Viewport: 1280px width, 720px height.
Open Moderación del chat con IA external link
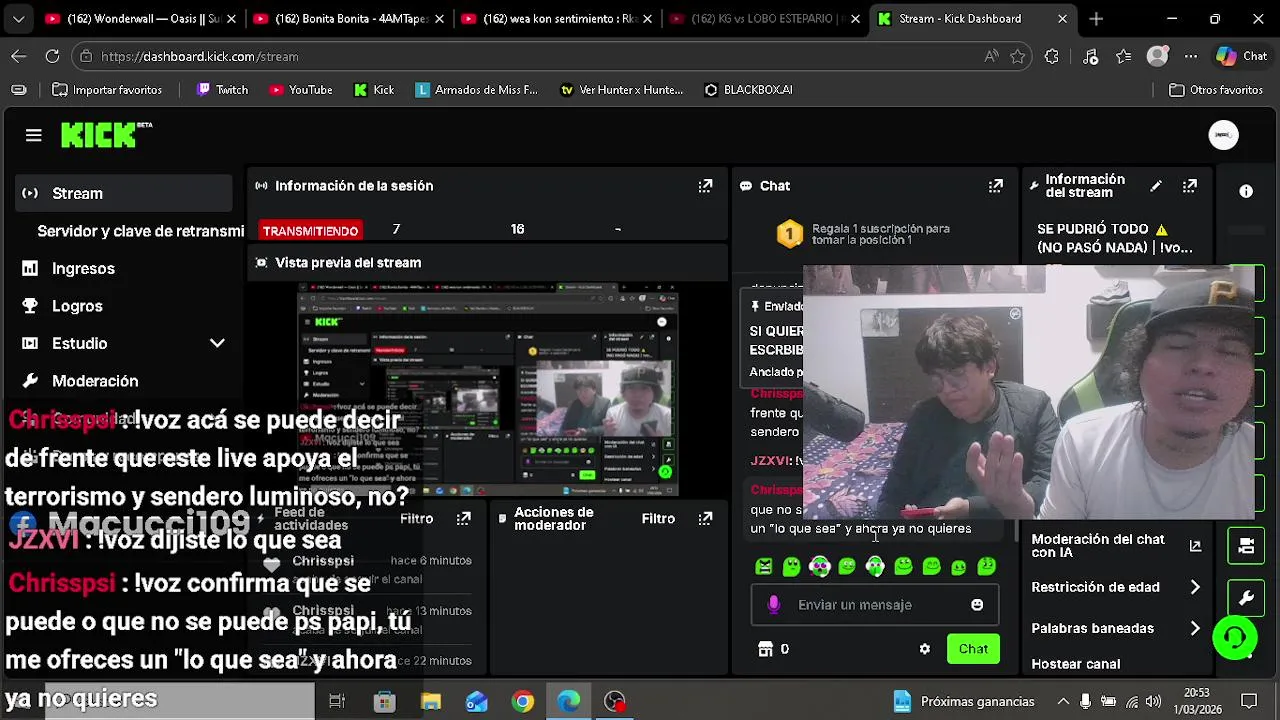coord(1195,546)
